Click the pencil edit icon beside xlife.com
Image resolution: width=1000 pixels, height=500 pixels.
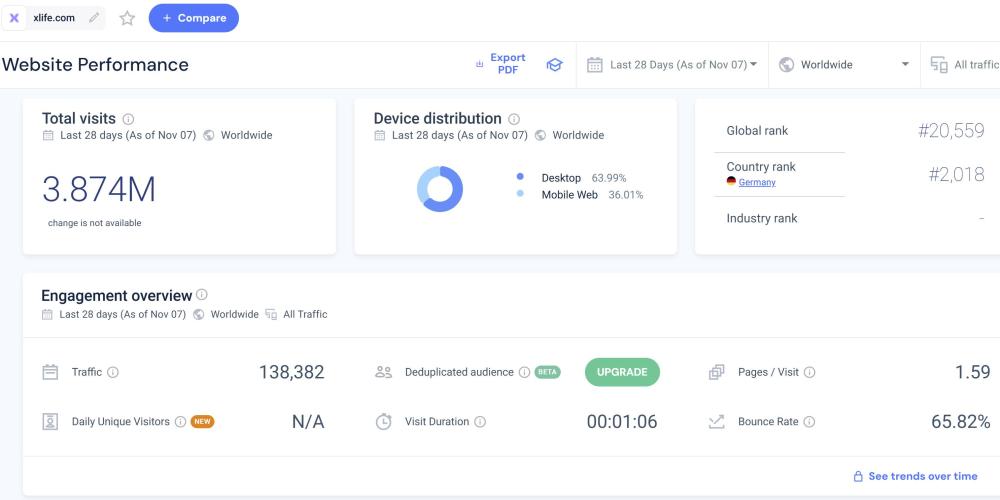(94, 18)
